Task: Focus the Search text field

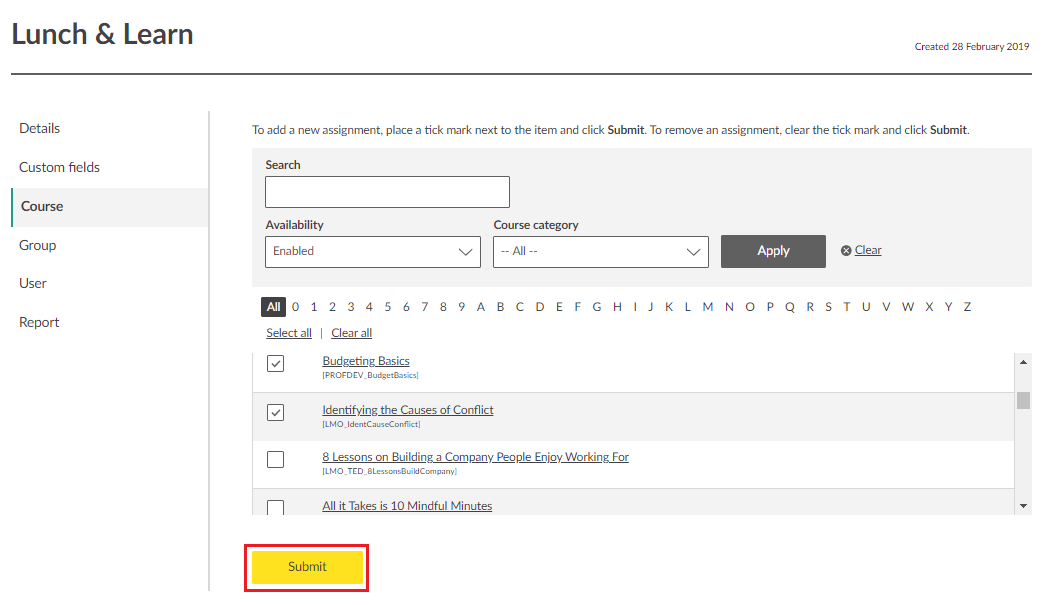Action: point(387,192)
